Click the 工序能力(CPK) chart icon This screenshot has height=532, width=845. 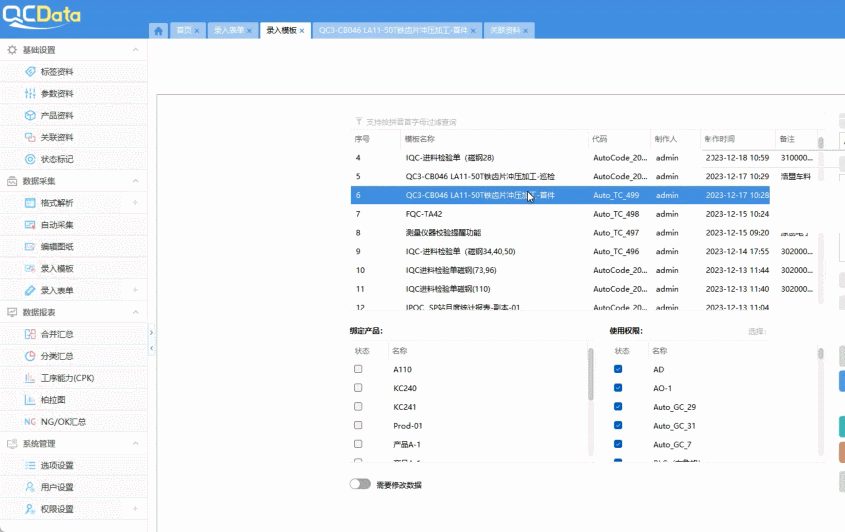pyautogui.click(x=30, y=378)
